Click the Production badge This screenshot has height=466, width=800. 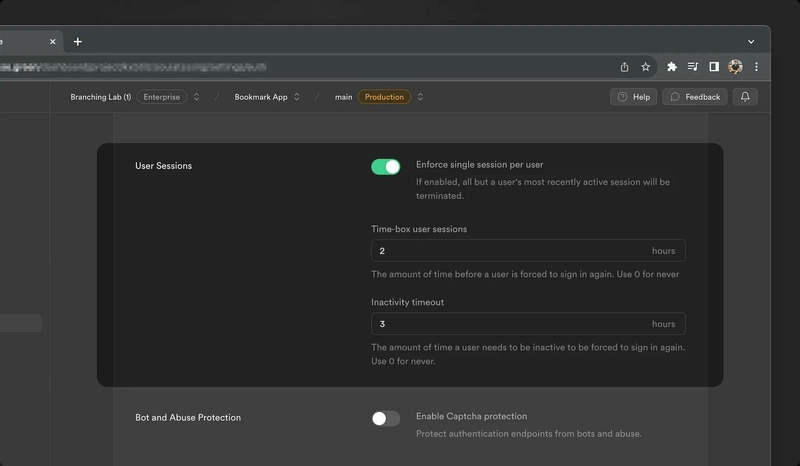[x=384, y=97]
